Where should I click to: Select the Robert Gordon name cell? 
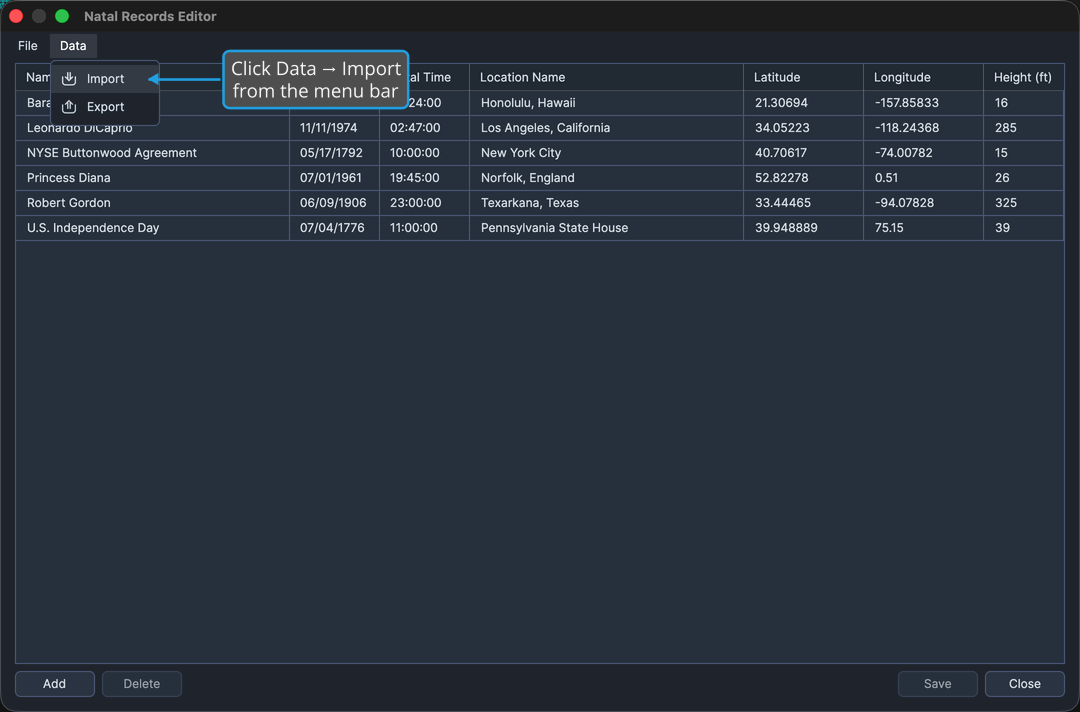pyautogui.click(x=152, y=203)
